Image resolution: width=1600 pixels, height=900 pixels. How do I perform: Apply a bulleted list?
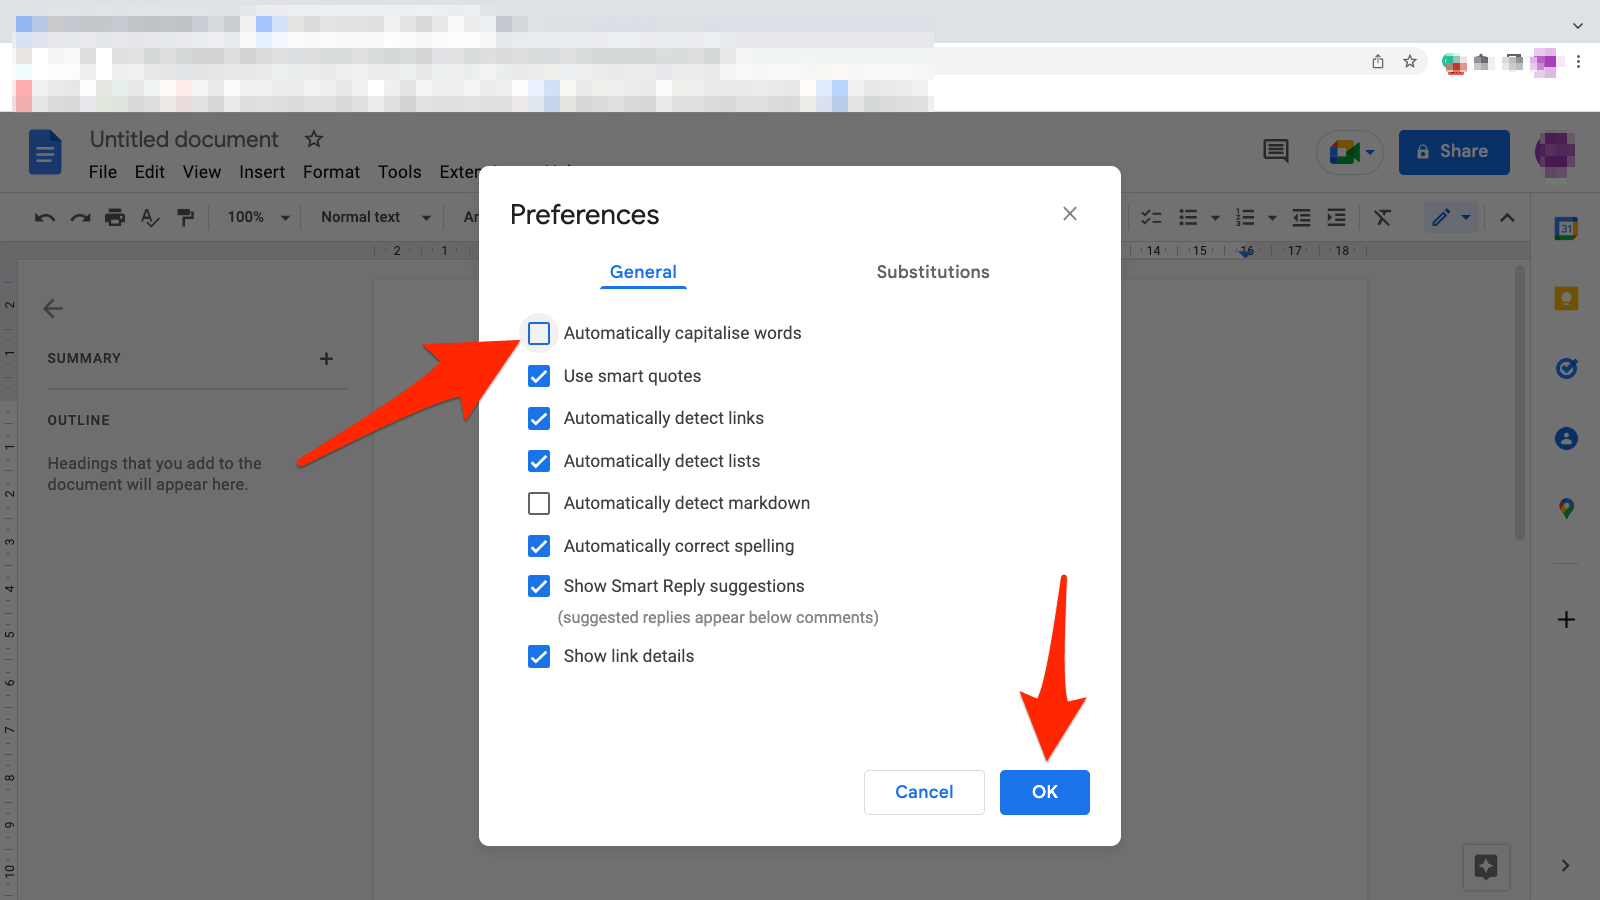tap(1190, 217)
